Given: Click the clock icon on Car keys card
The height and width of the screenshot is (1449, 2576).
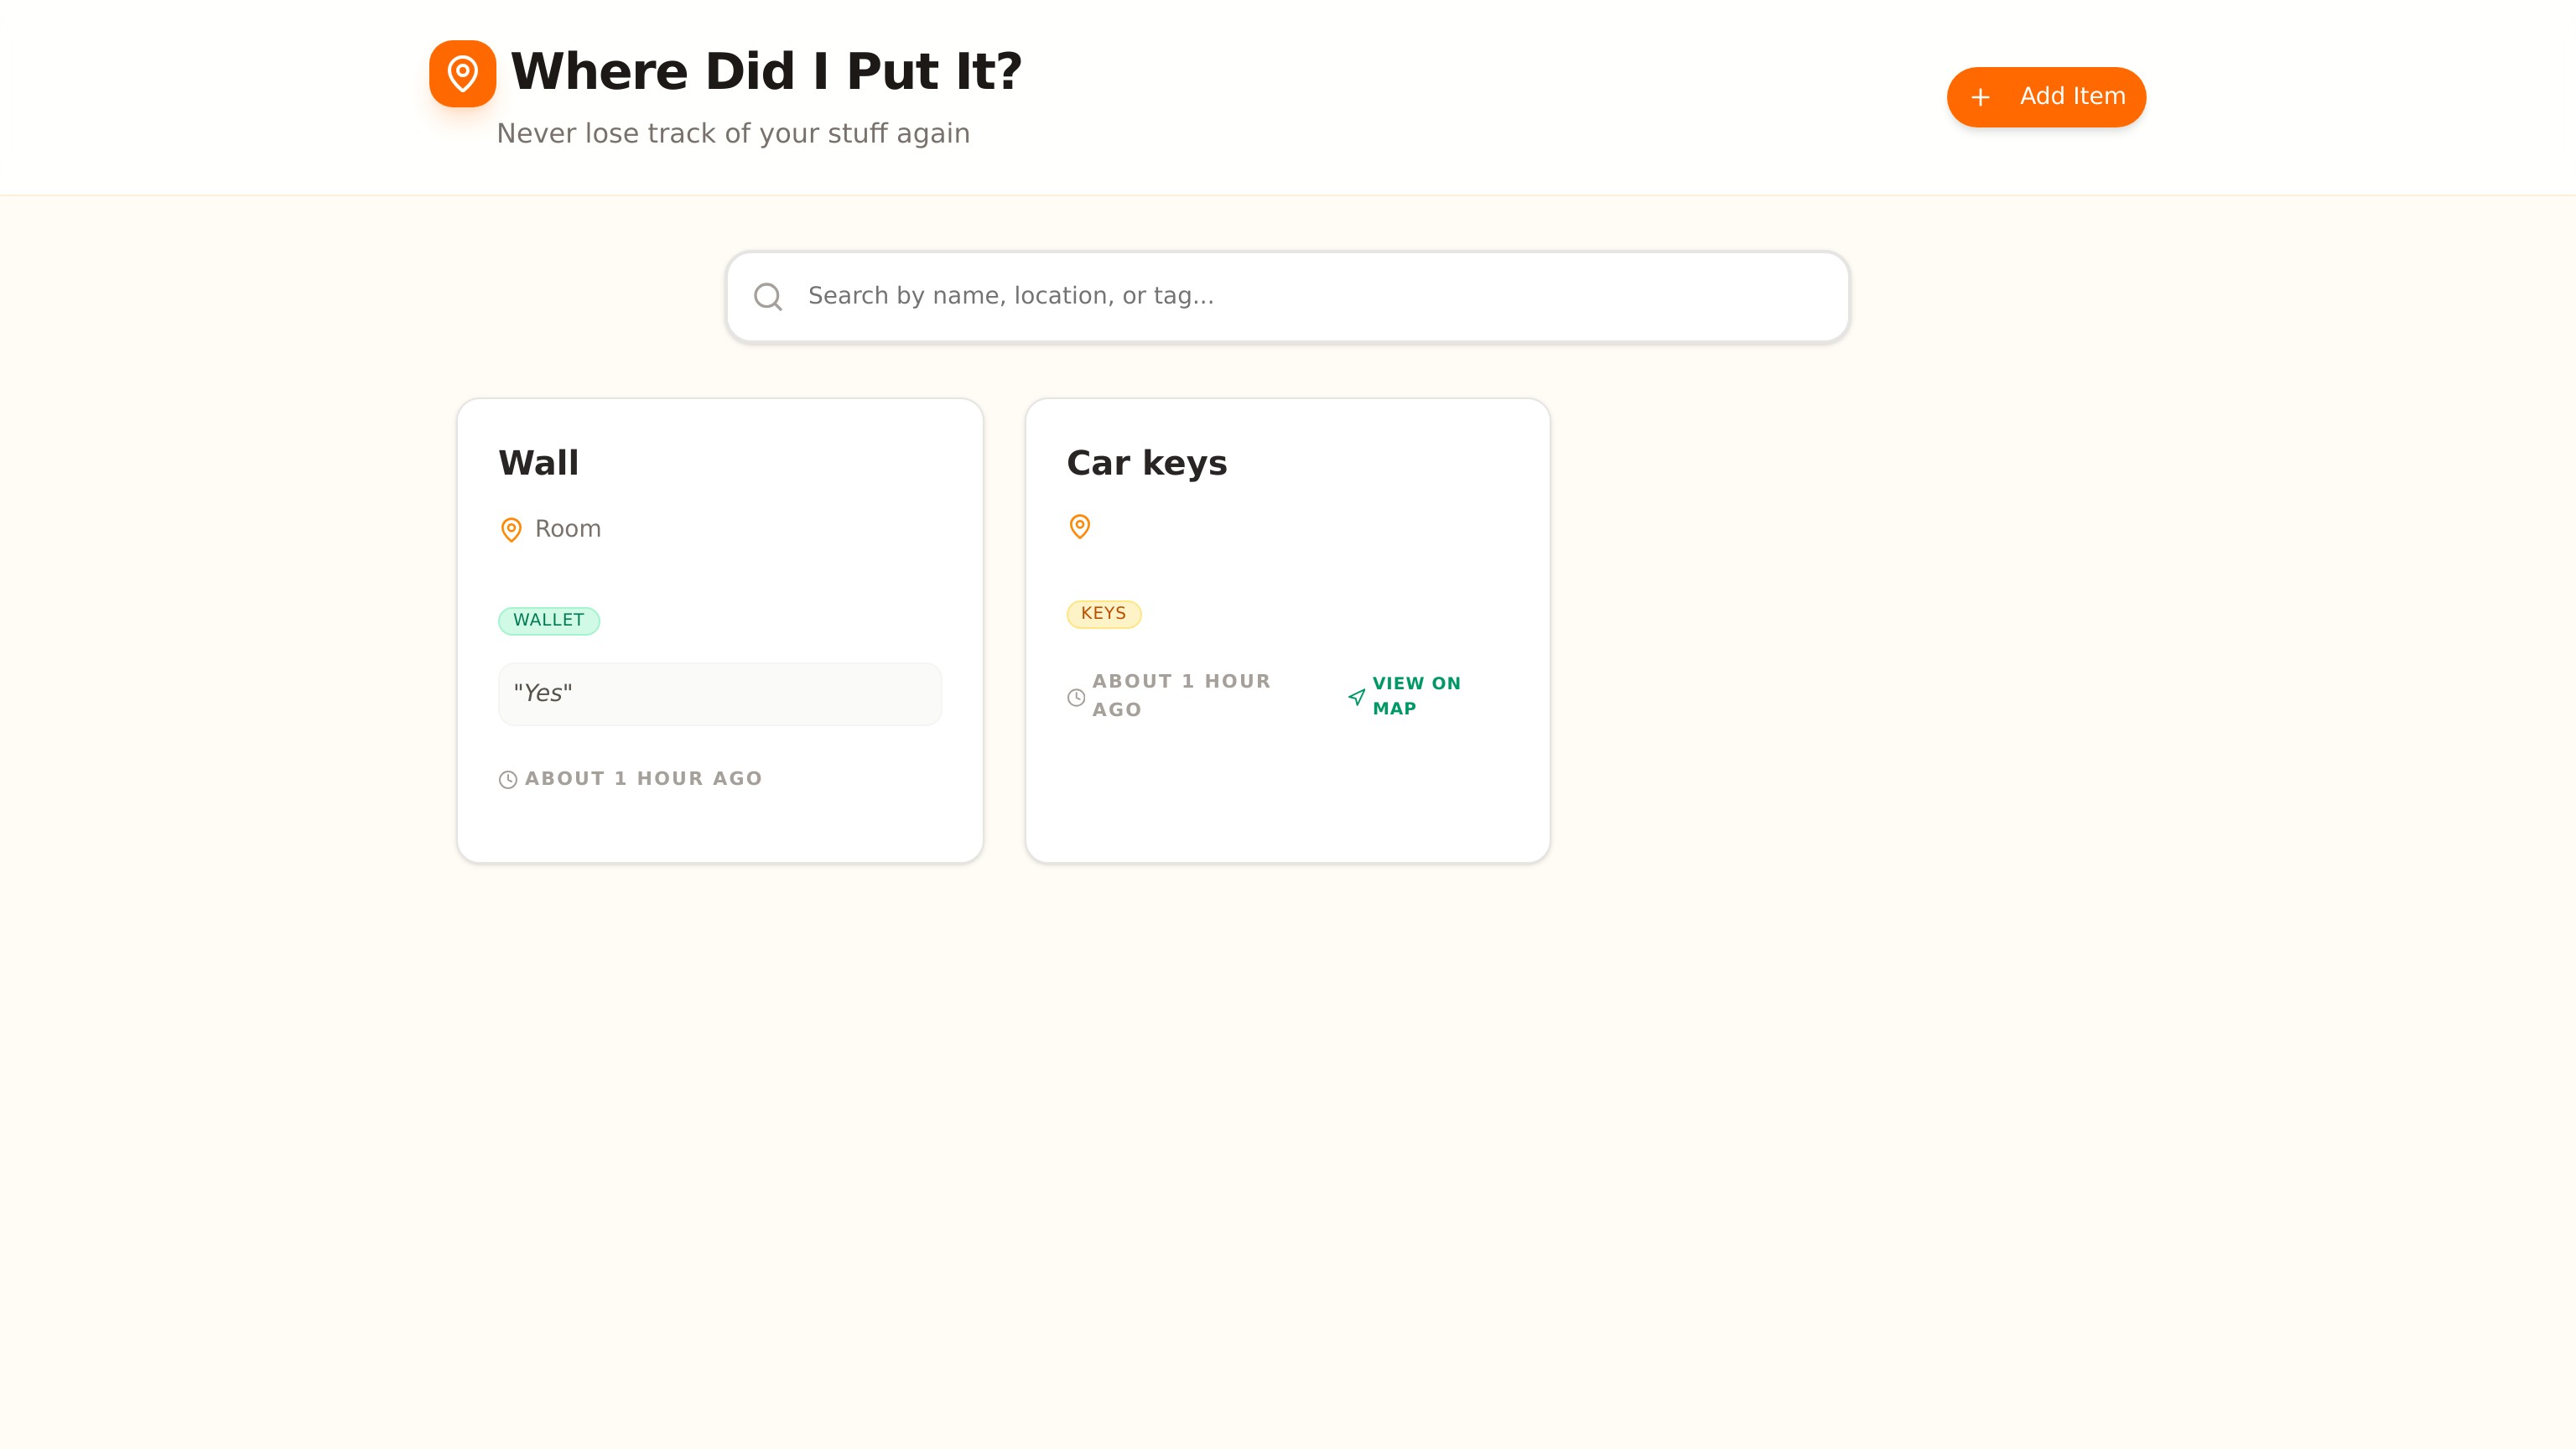Looking at the screenshot, I should point(1076,697).
